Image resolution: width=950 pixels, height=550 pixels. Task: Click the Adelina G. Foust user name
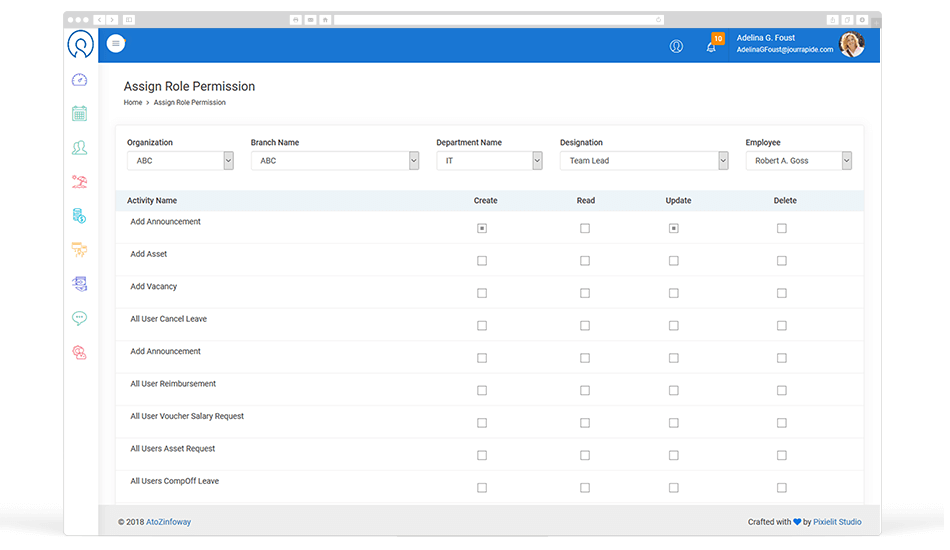766,38
